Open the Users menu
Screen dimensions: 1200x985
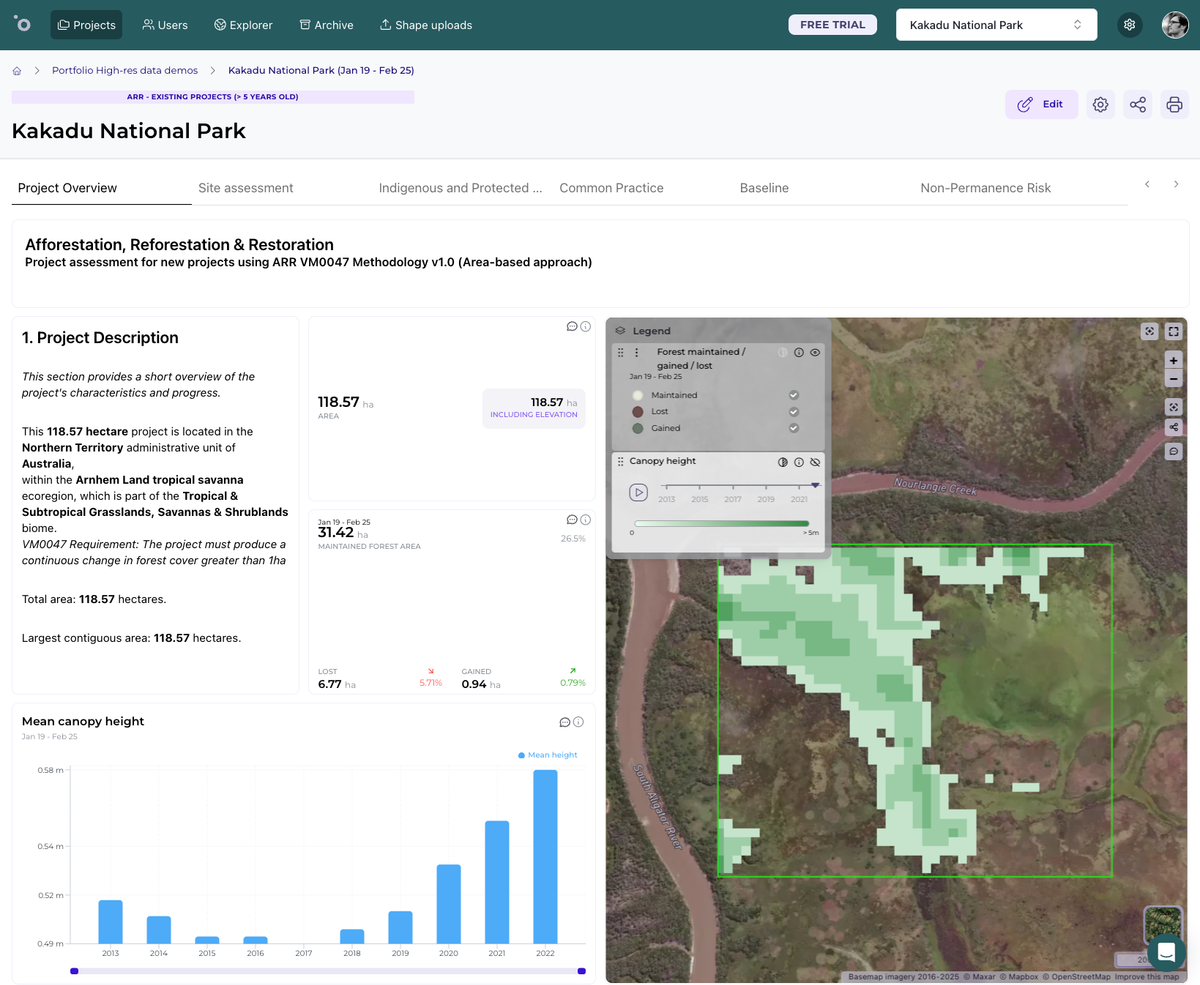click(x=165, y=25)
